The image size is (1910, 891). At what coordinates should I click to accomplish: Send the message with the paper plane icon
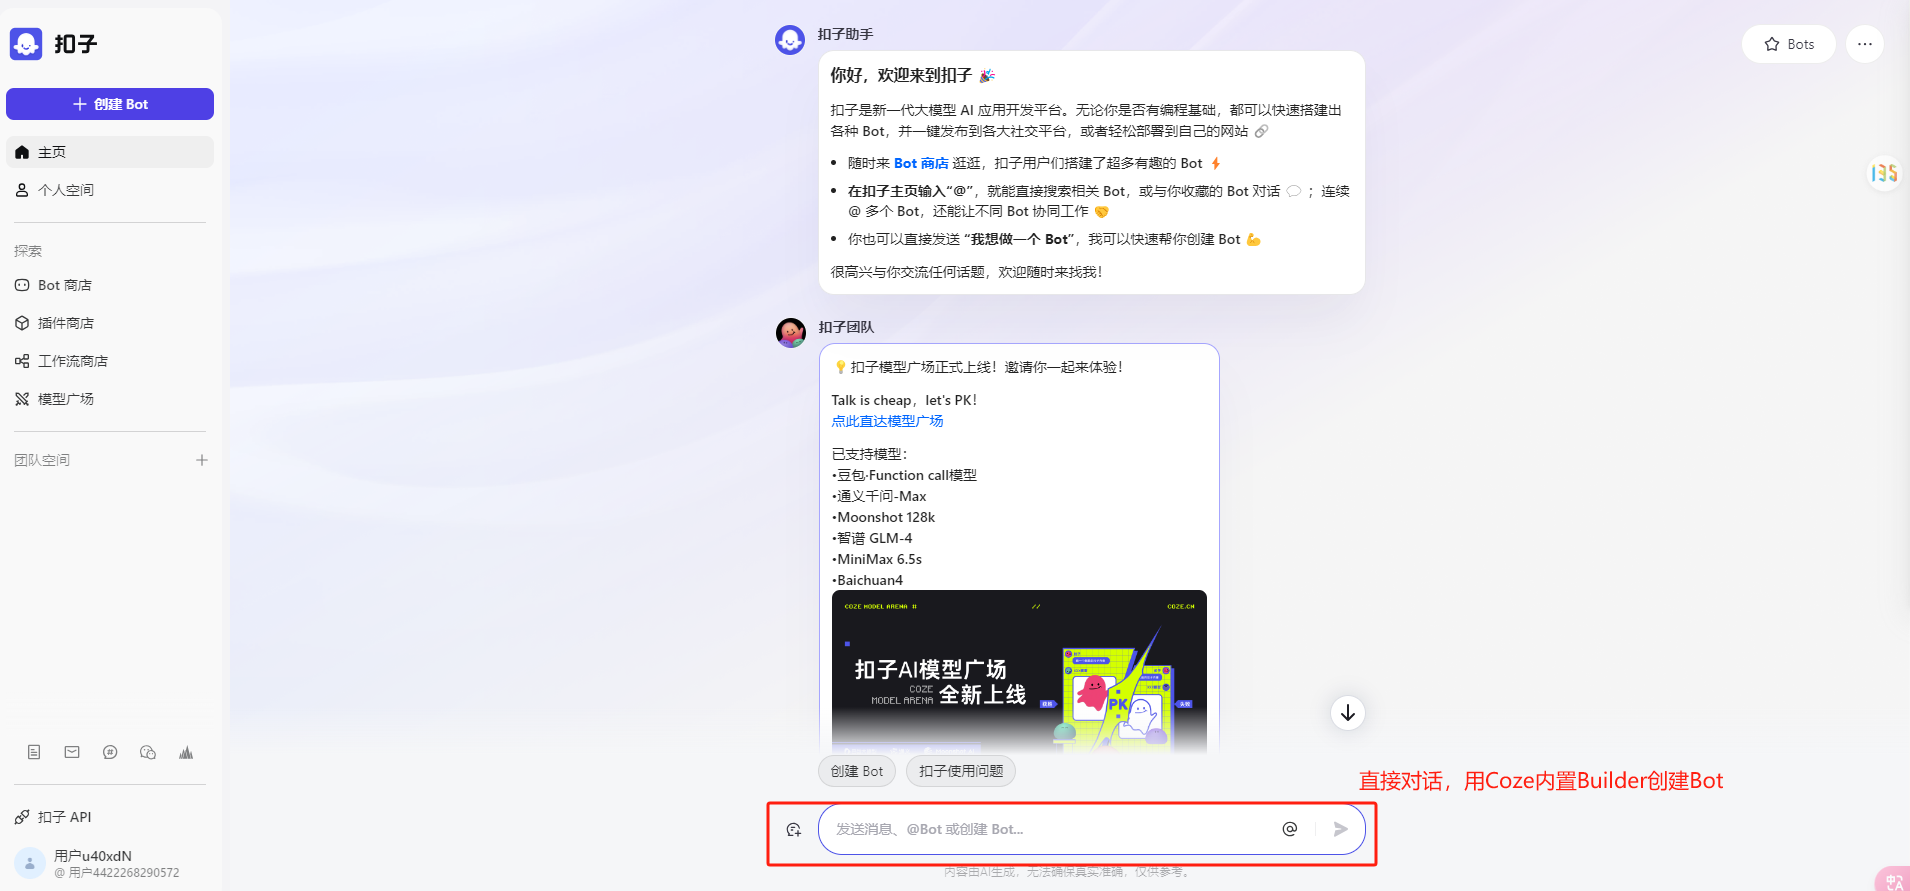tap(1341, 829)
